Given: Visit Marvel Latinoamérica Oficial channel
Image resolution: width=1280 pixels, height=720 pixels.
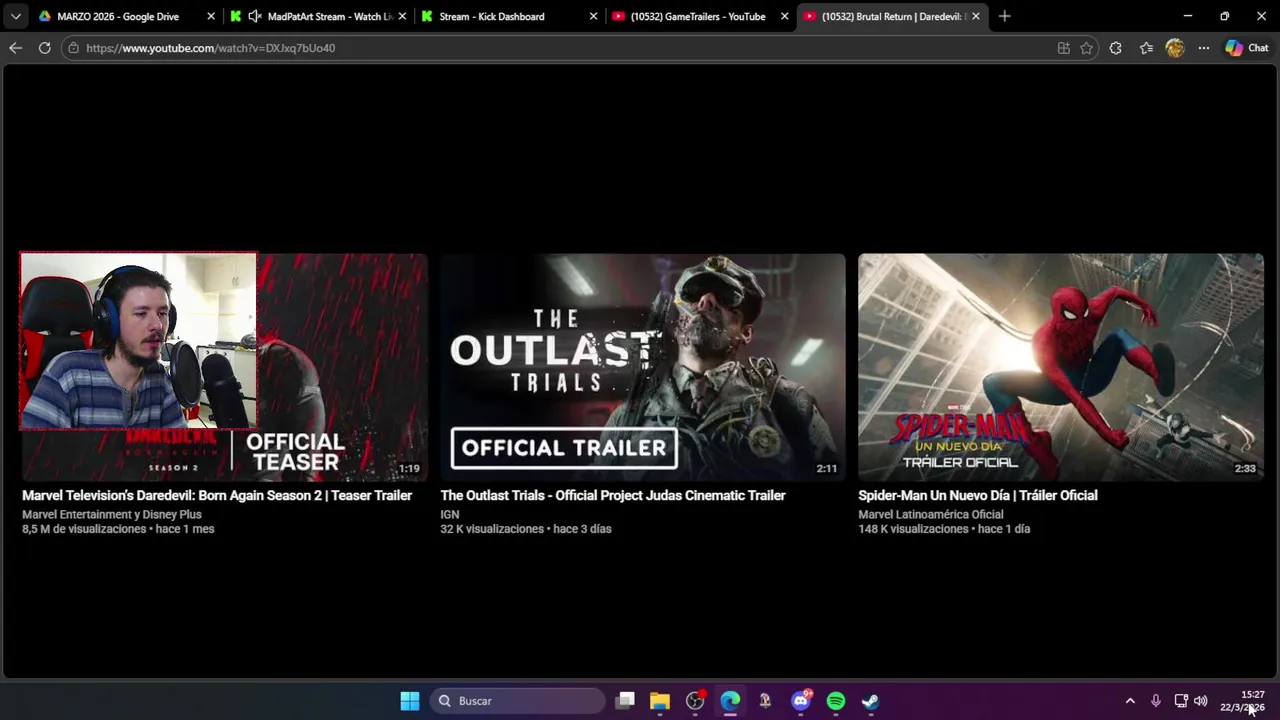Looking at the screenshot, I should pyautogui.click(x=931, y=515).
